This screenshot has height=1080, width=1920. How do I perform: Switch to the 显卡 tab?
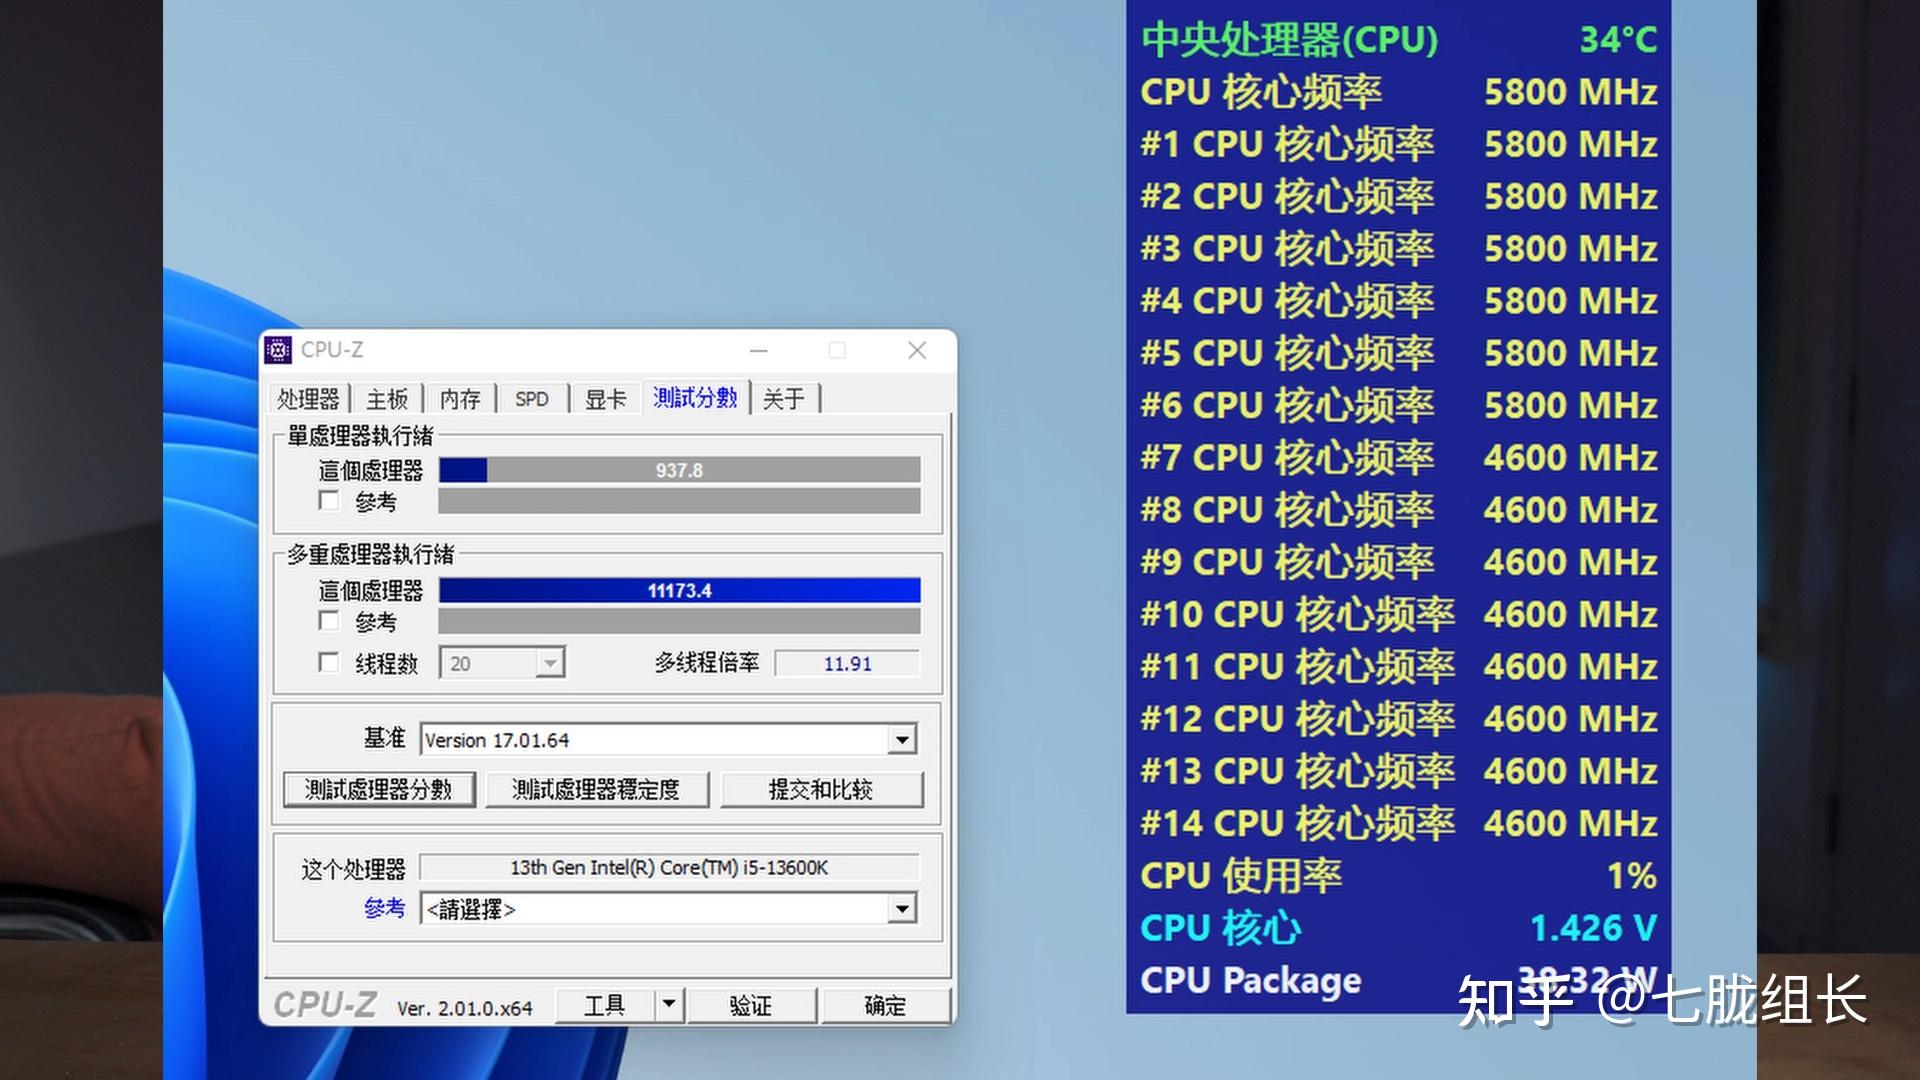(605, 399)
